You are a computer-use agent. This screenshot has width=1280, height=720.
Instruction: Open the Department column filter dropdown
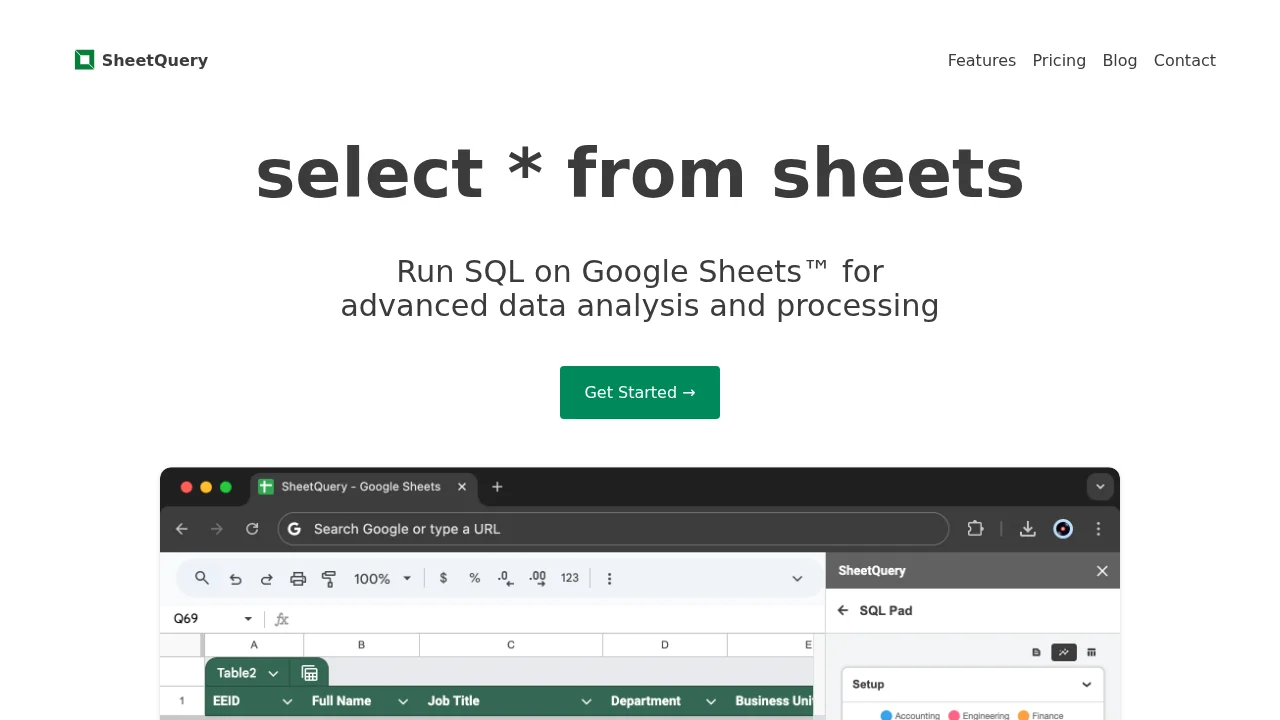coord(710,701)
